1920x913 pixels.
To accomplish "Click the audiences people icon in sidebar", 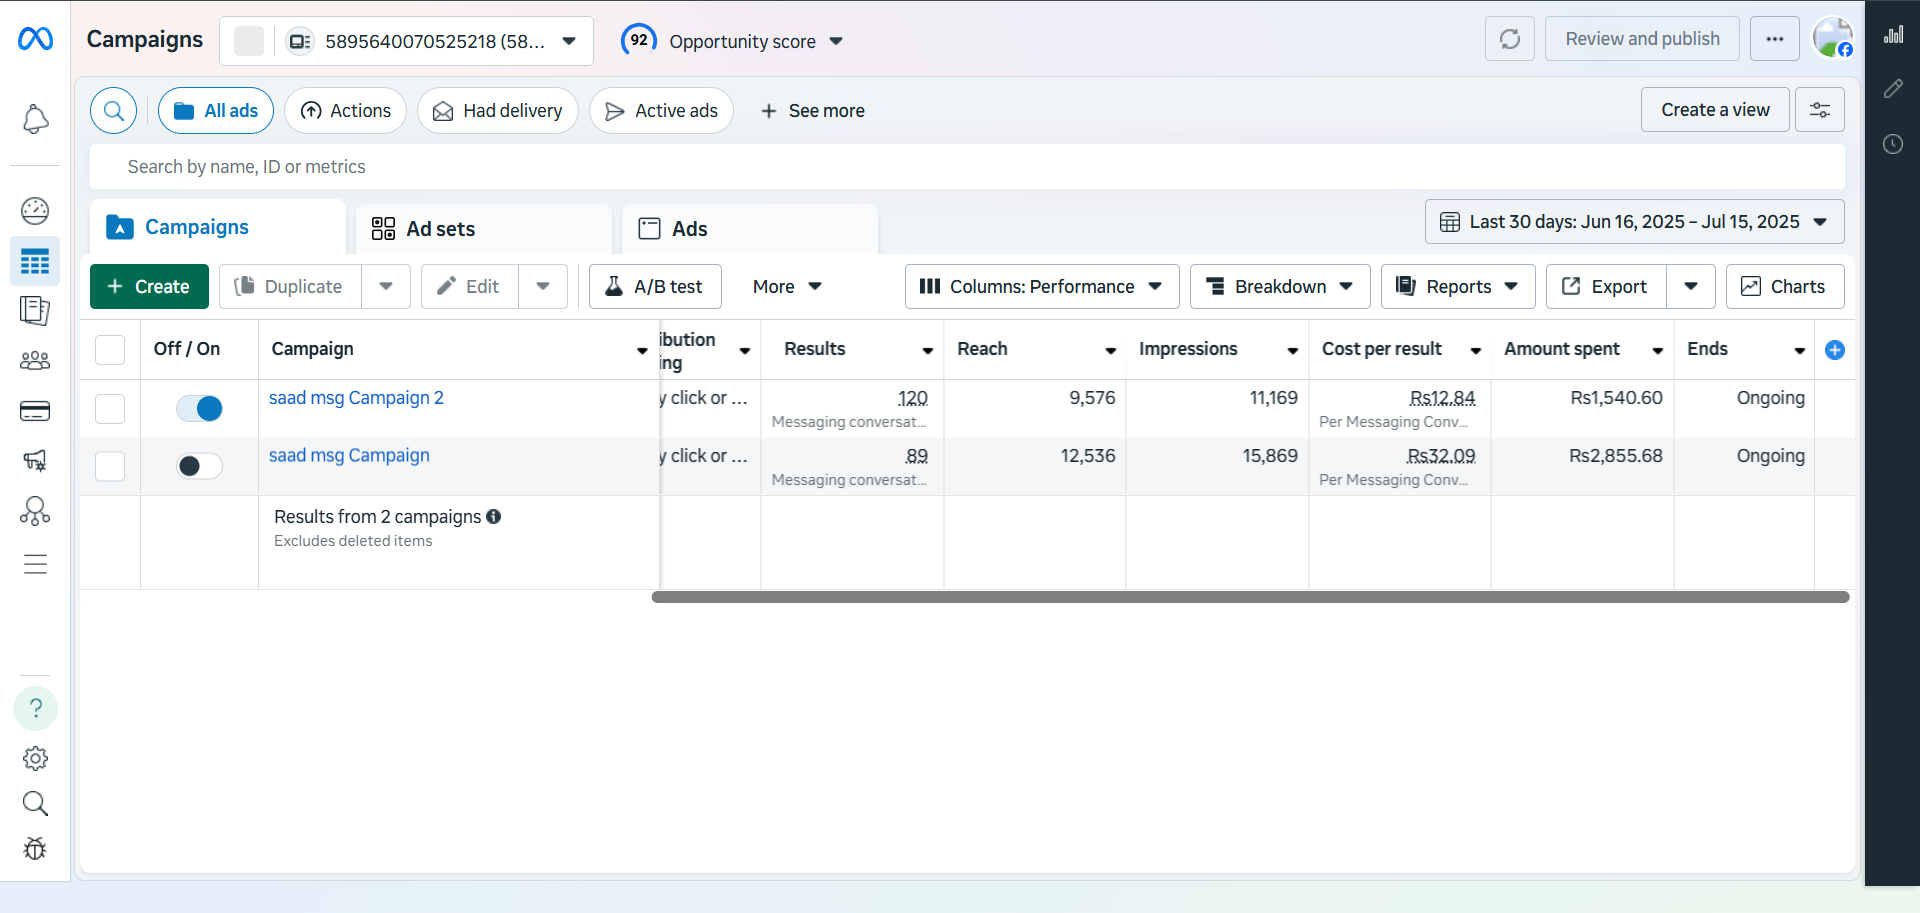I will tap(35, 361).
